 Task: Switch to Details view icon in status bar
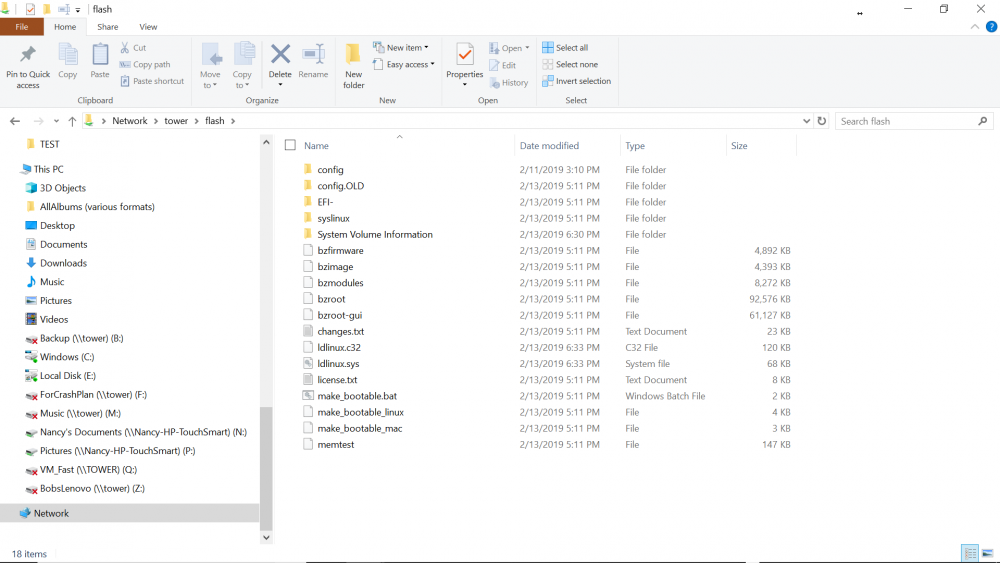(970, 553)
